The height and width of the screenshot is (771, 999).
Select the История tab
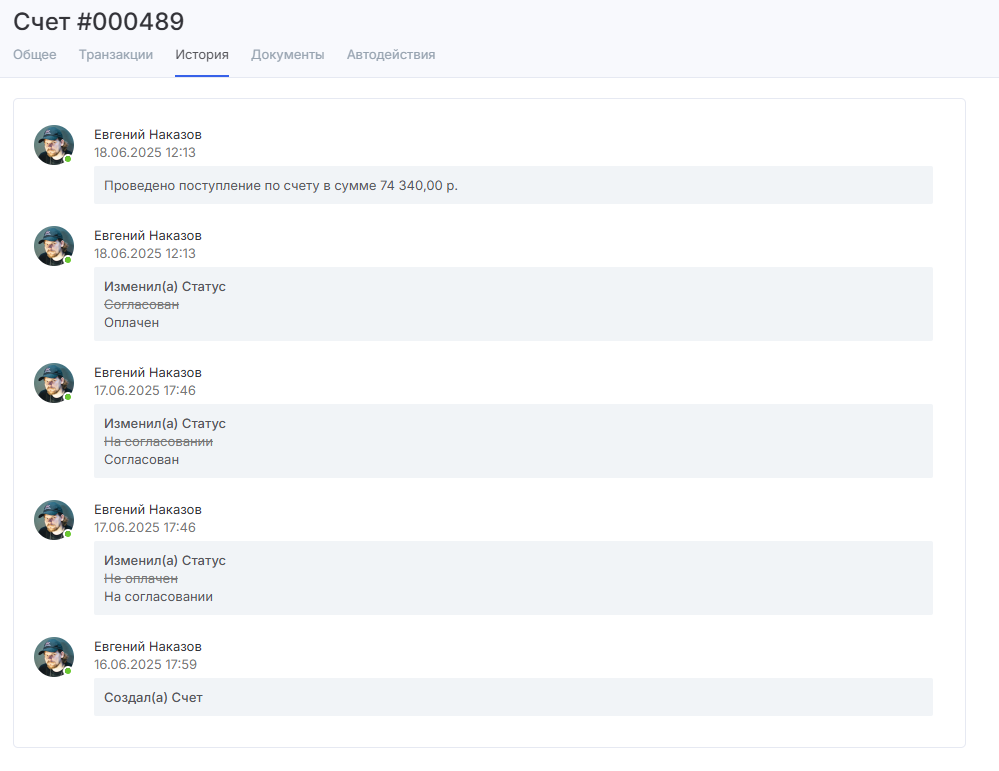click(202, 55)
